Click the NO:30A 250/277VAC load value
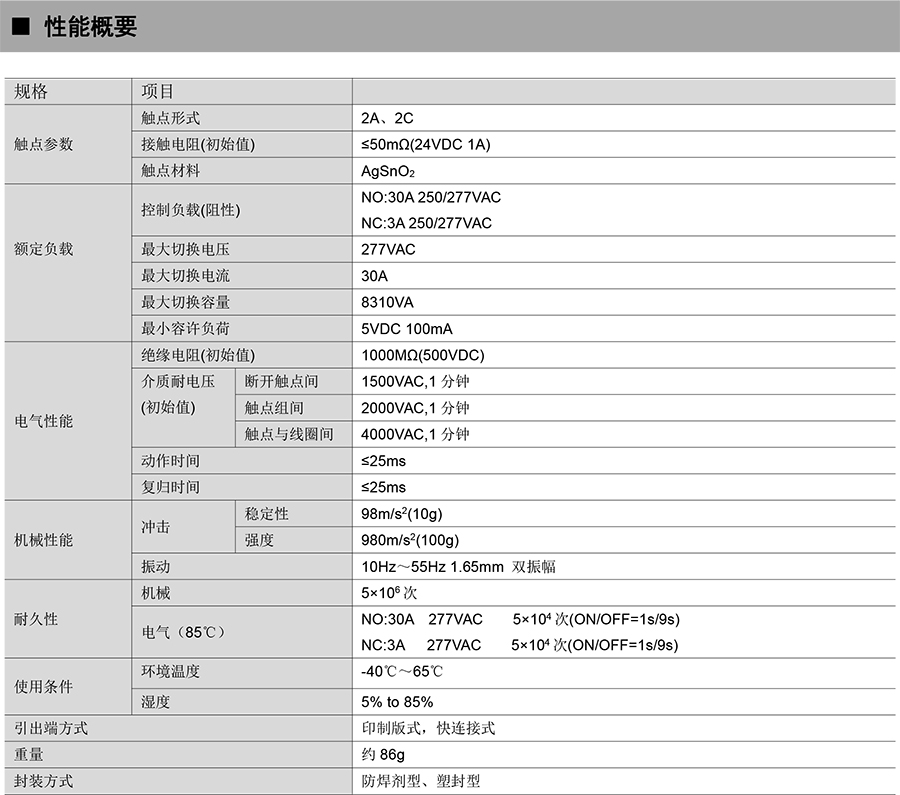 point(431,197)
